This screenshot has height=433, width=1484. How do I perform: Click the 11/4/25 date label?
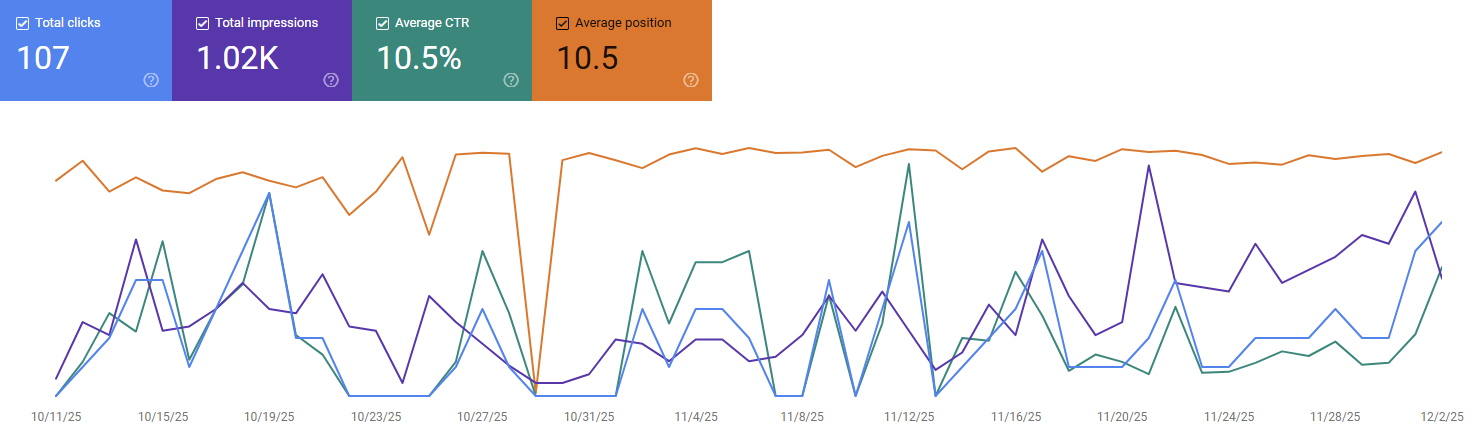pyautogui.click(x=695, y=416)
